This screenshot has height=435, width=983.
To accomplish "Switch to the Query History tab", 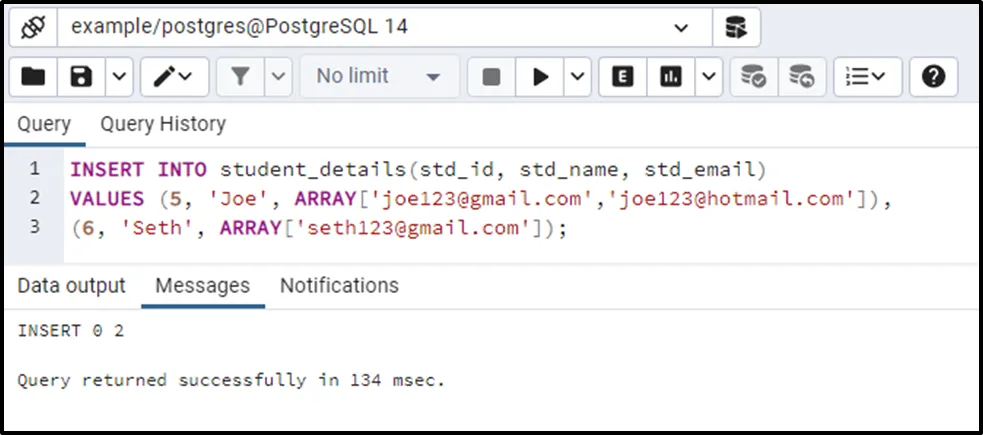I will point(163,124).
